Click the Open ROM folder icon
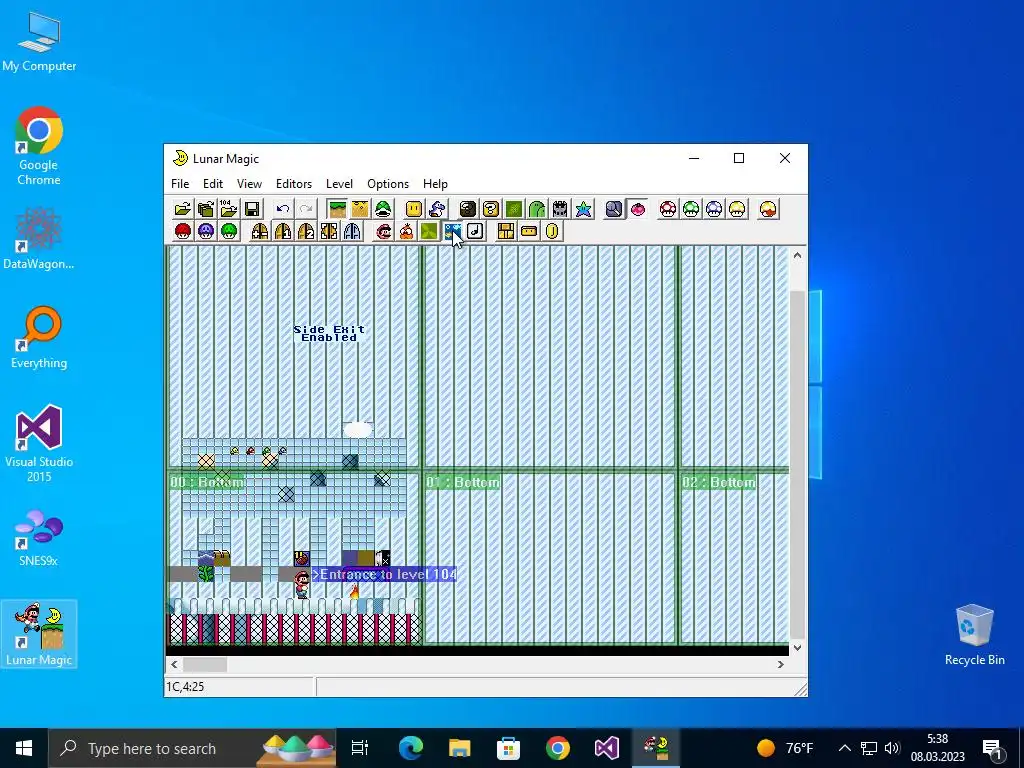1024x768 pixels. 183,209
